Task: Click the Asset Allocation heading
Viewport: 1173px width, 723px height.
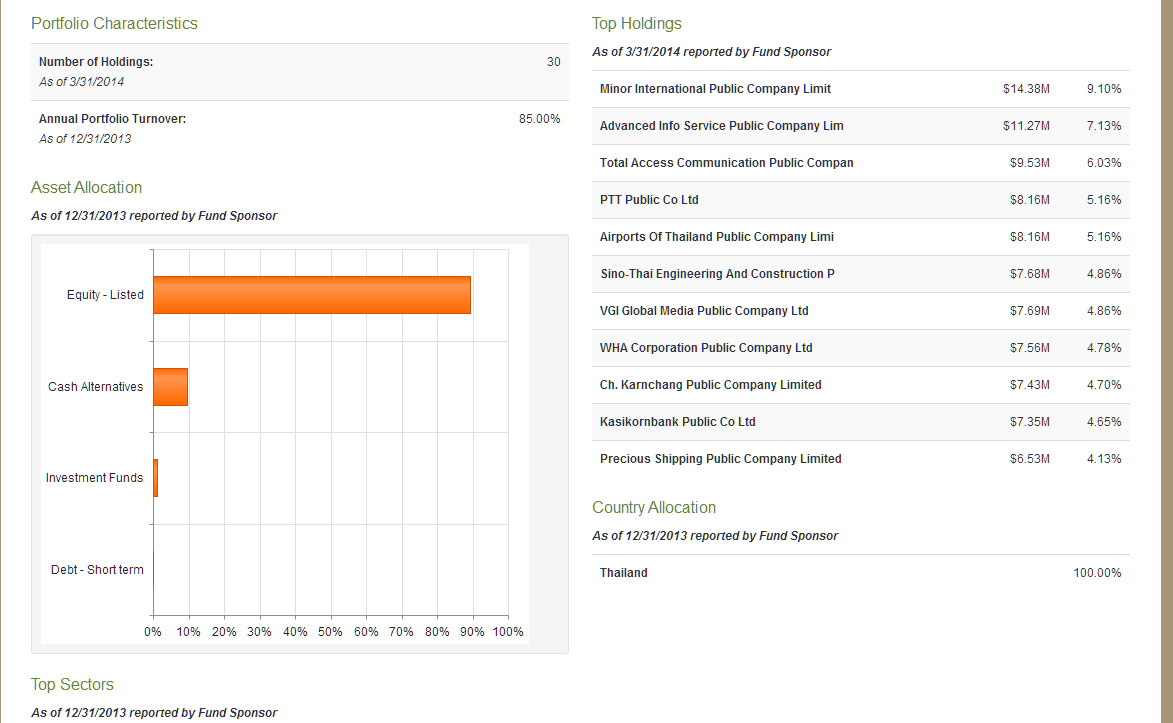Action: 86,188
